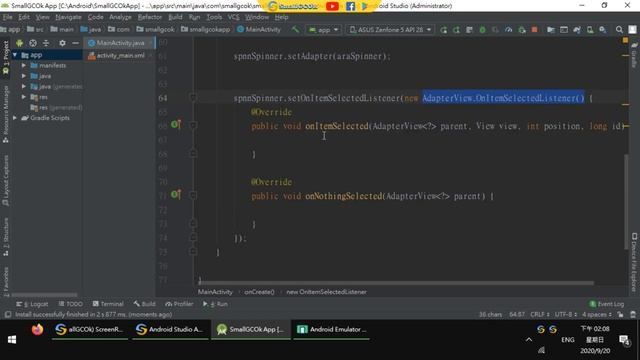Expand Gradle Scripts node
This screenshot has width=640, height=360.
15,118
